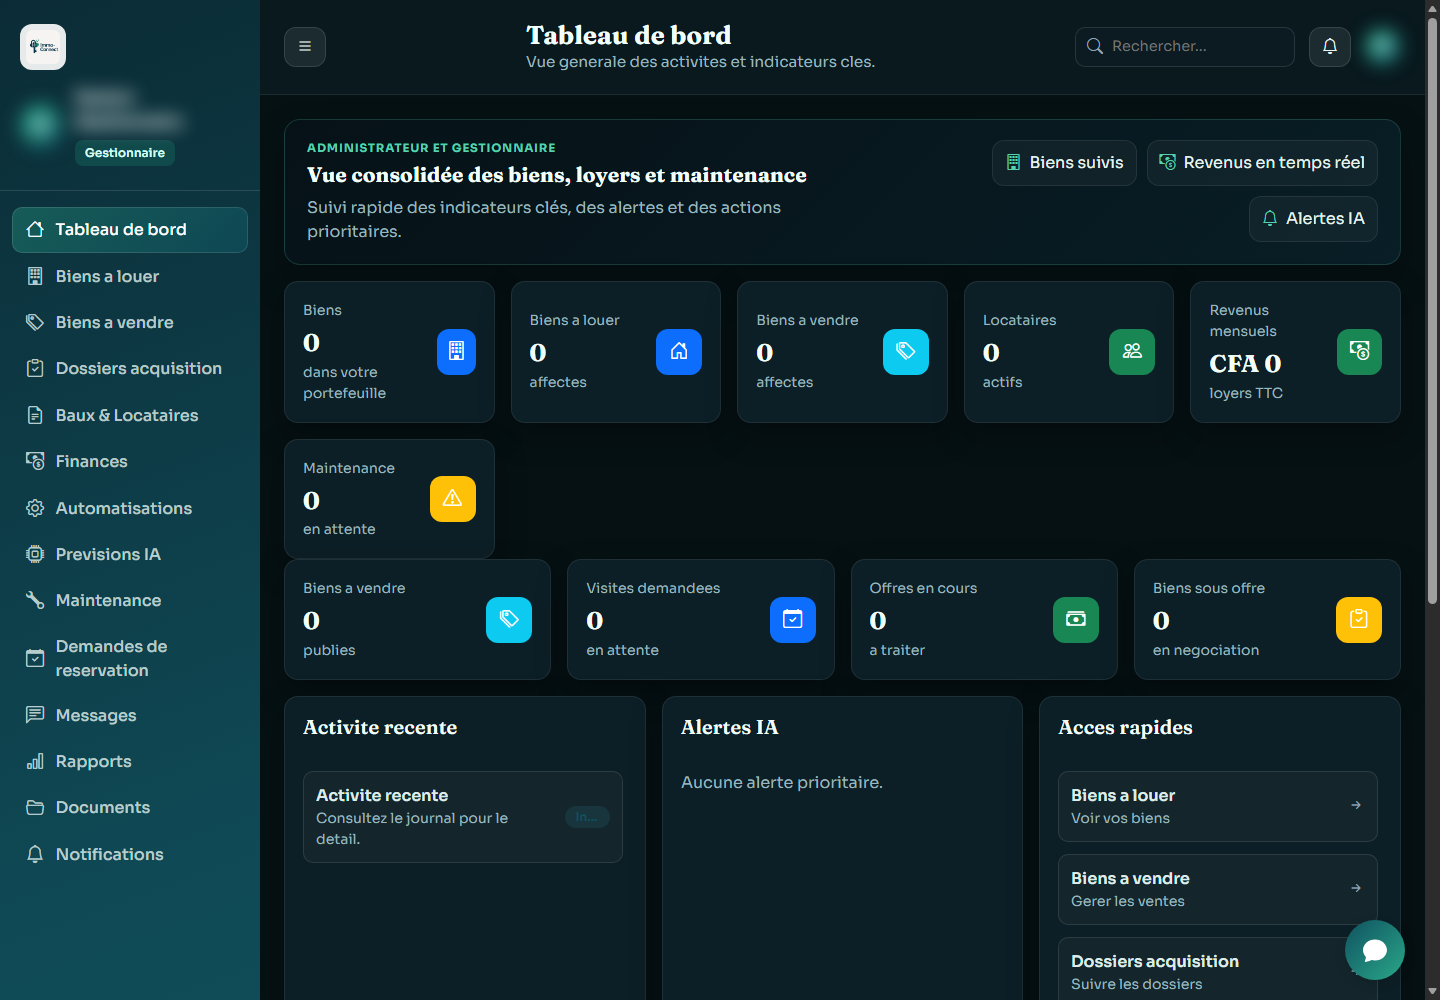Open Biens a louer from the sidebar
The width and height of the screenshot is (1440, 1000).
[130, 276]
